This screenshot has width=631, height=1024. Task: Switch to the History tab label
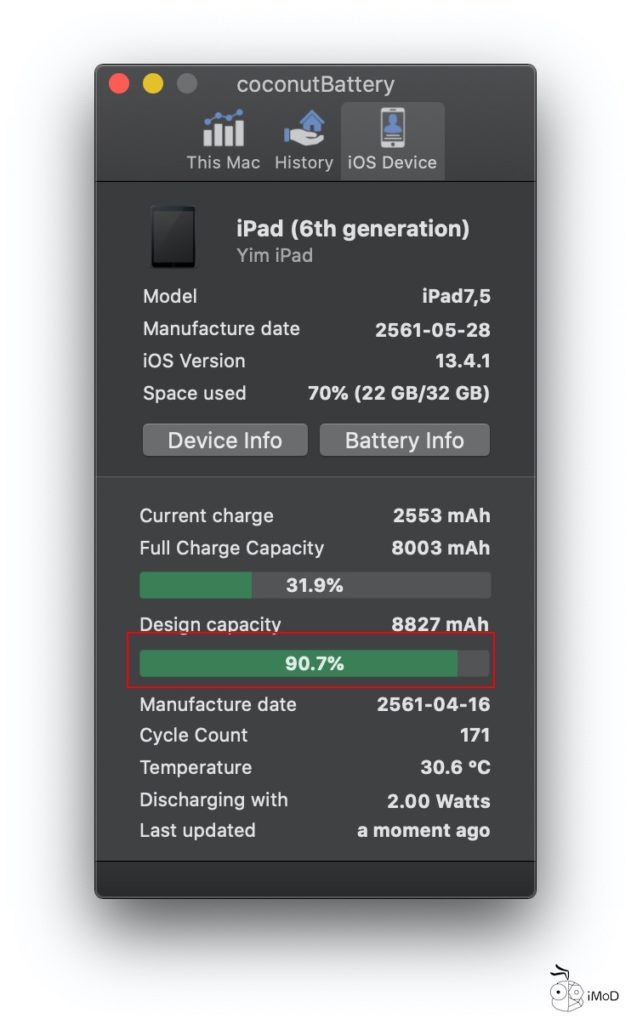(x=303, y=163)
